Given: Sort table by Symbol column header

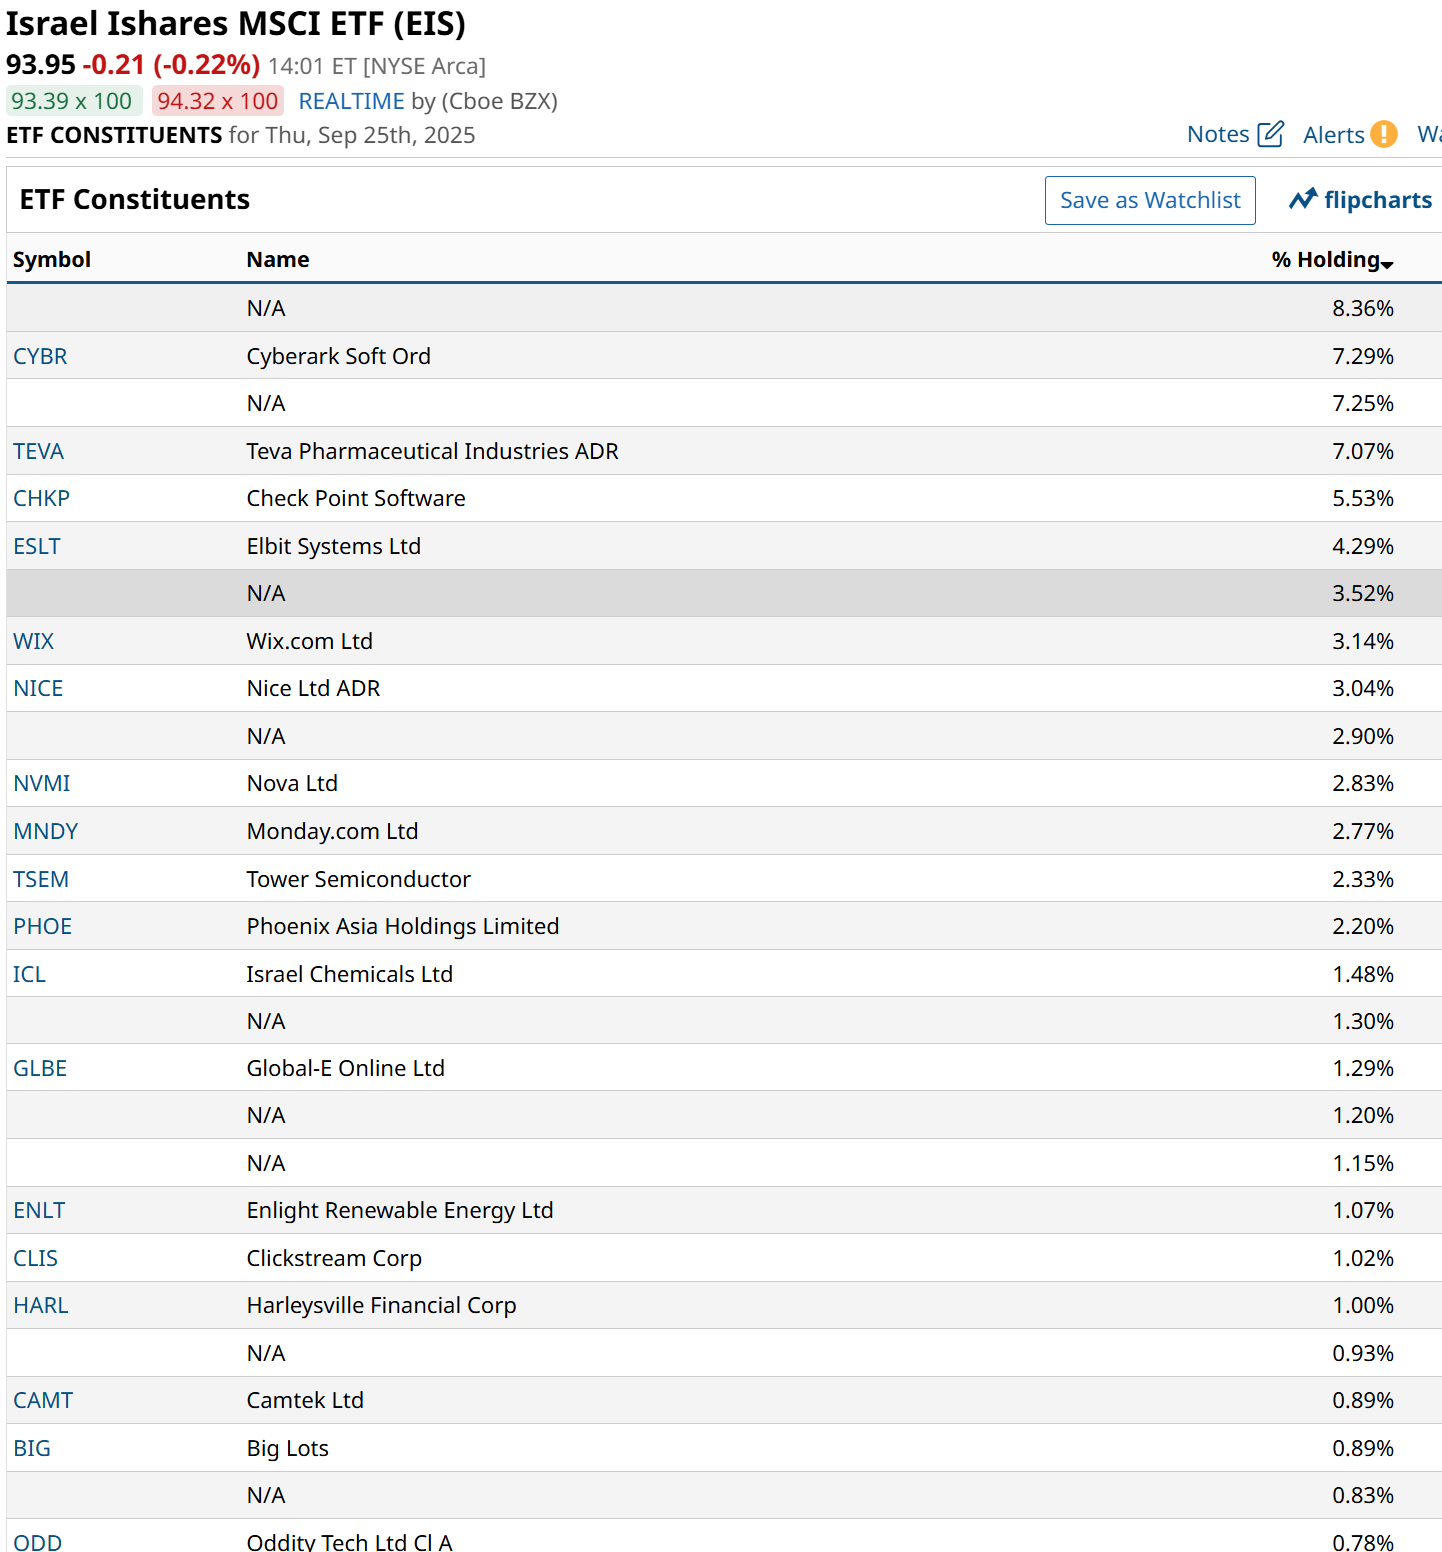Looking at the screenshot, I should 52,260.
